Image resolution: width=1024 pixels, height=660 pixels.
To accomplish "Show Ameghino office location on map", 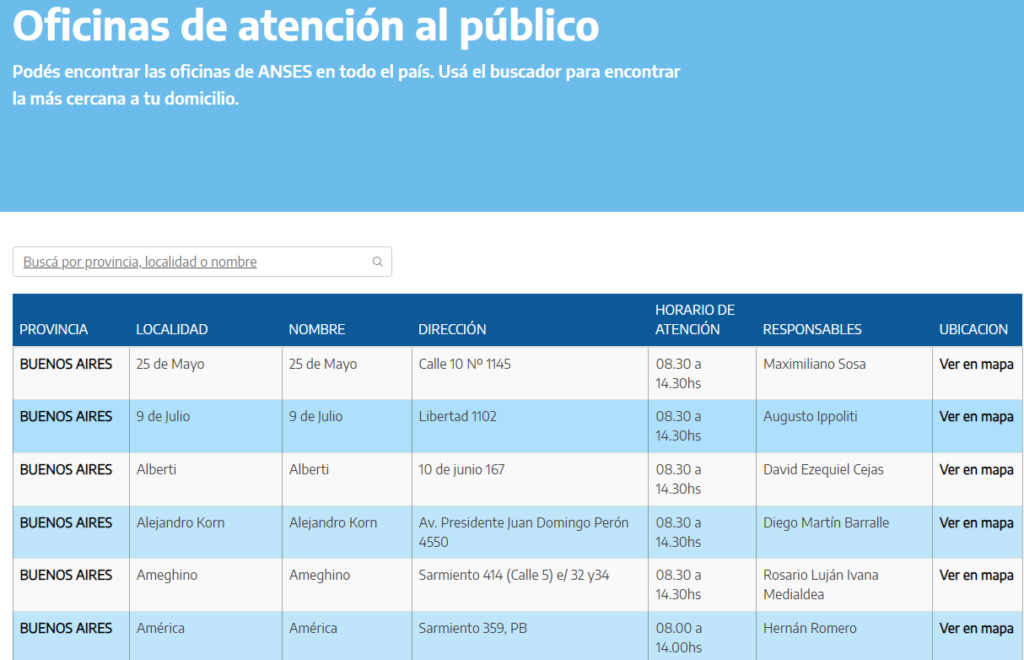I will (x=976, y=575).
